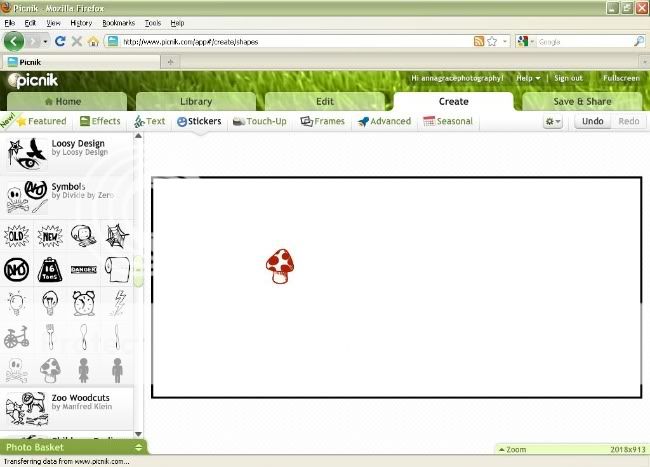Viewport: 650px width, 467px height.
Task: Select the red mushroom on canvas
Action: tap(280, 266)
